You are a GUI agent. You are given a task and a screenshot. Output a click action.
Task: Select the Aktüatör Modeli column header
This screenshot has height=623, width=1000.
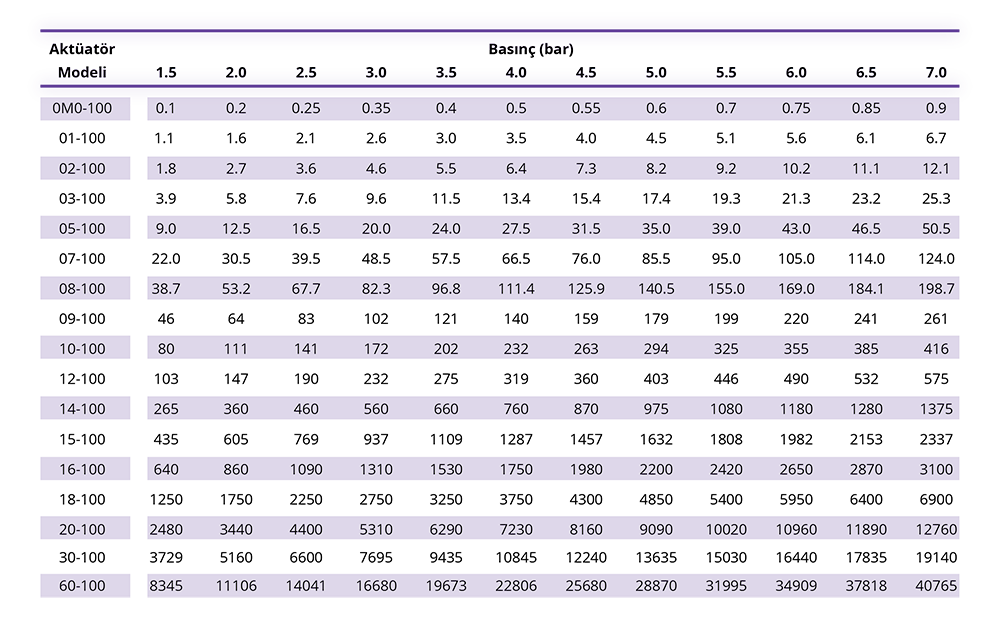[82, 60]
